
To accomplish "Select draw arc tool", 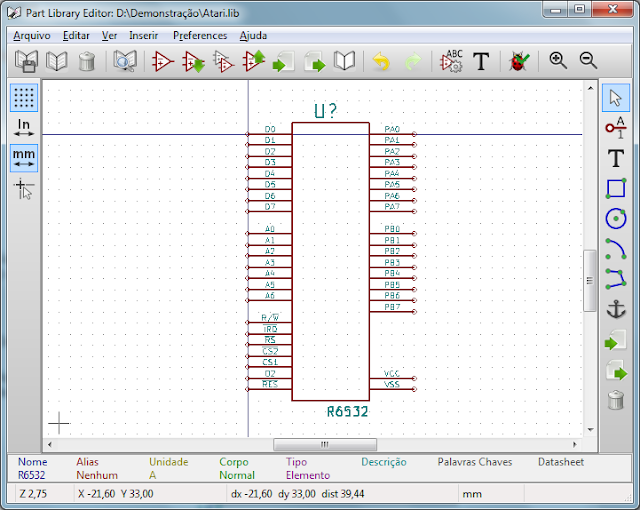I will coord(616,249).
